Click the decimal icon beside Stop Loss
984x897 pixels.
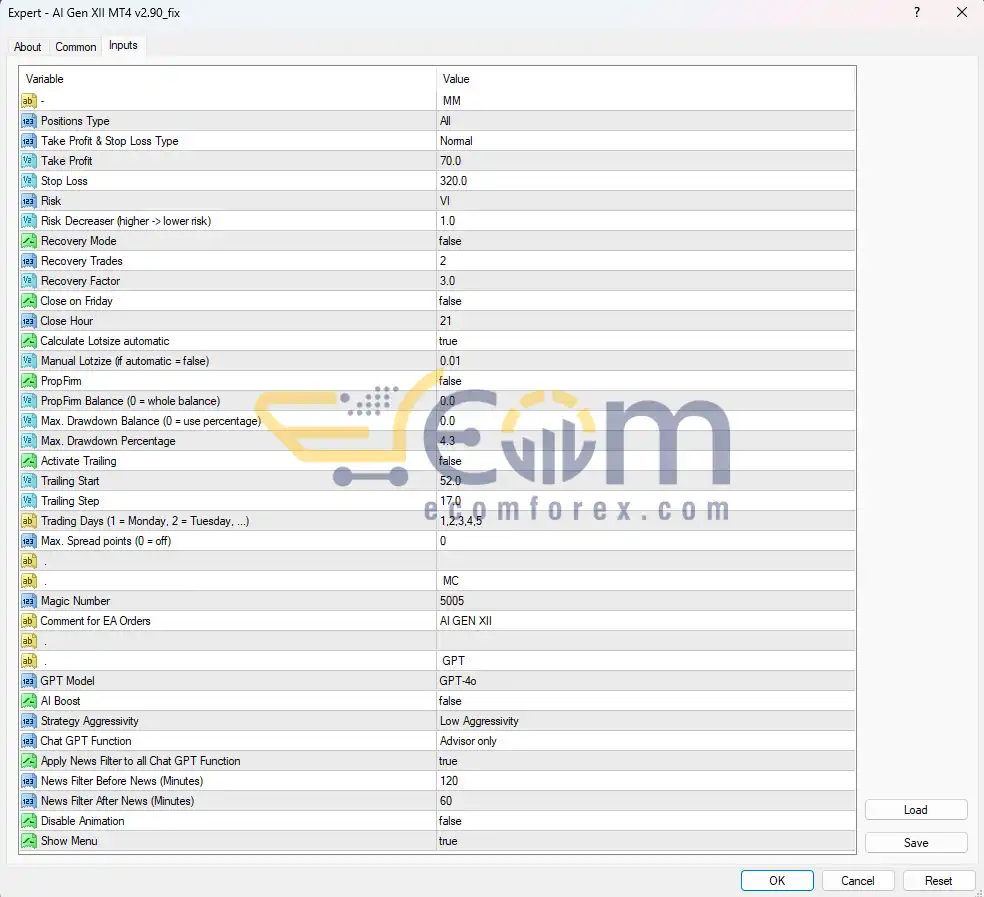(27, 181)
